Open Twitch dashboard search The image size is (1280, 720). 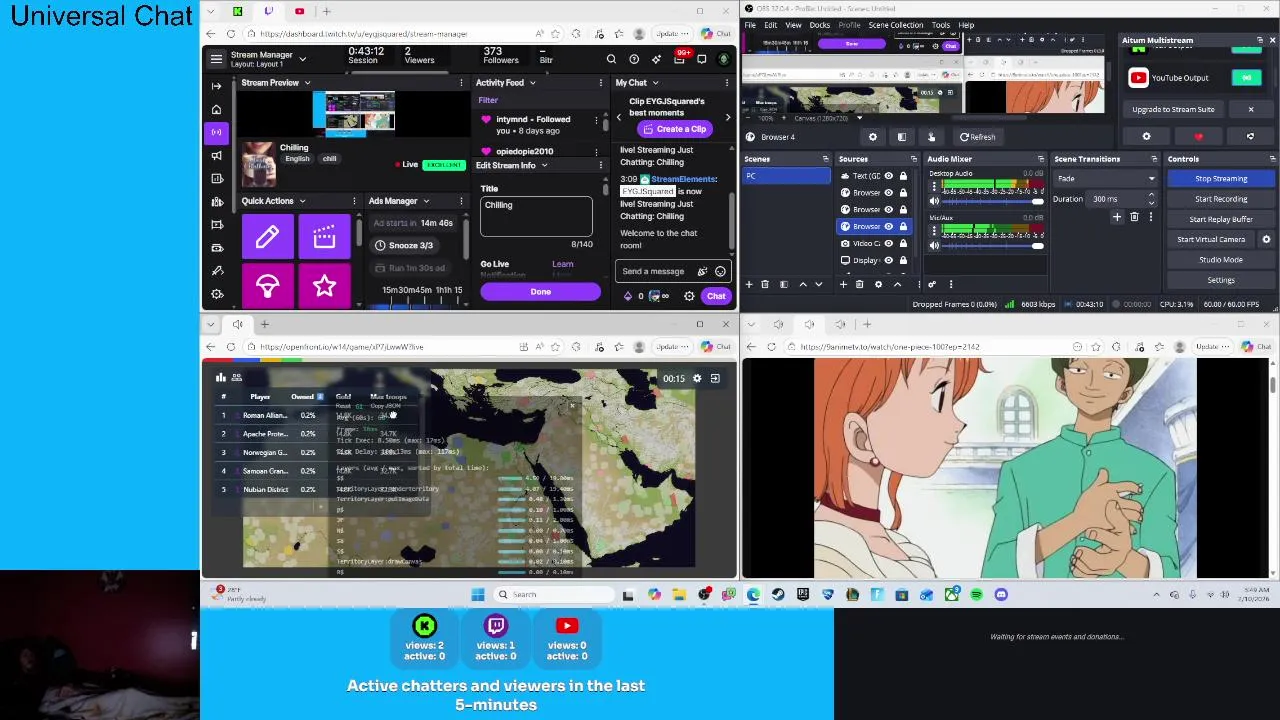611,59
